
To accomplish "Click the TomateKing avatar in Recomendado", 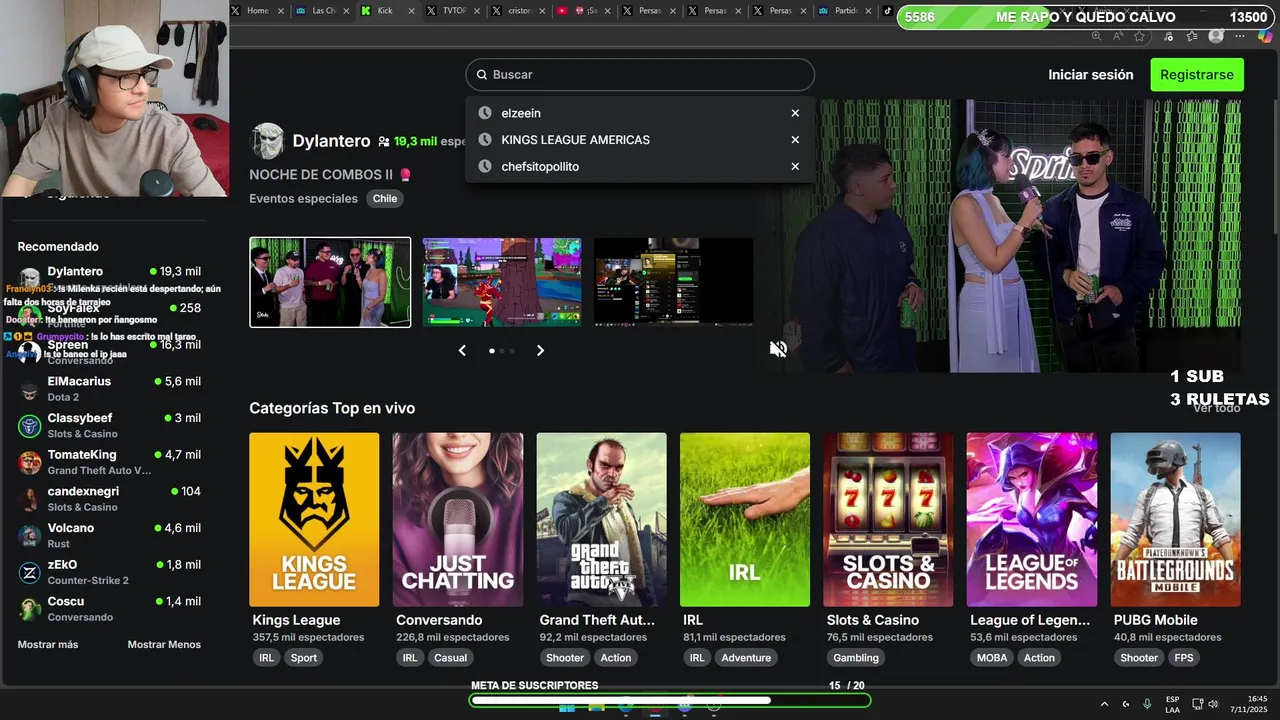I will (x=29, y=462).
